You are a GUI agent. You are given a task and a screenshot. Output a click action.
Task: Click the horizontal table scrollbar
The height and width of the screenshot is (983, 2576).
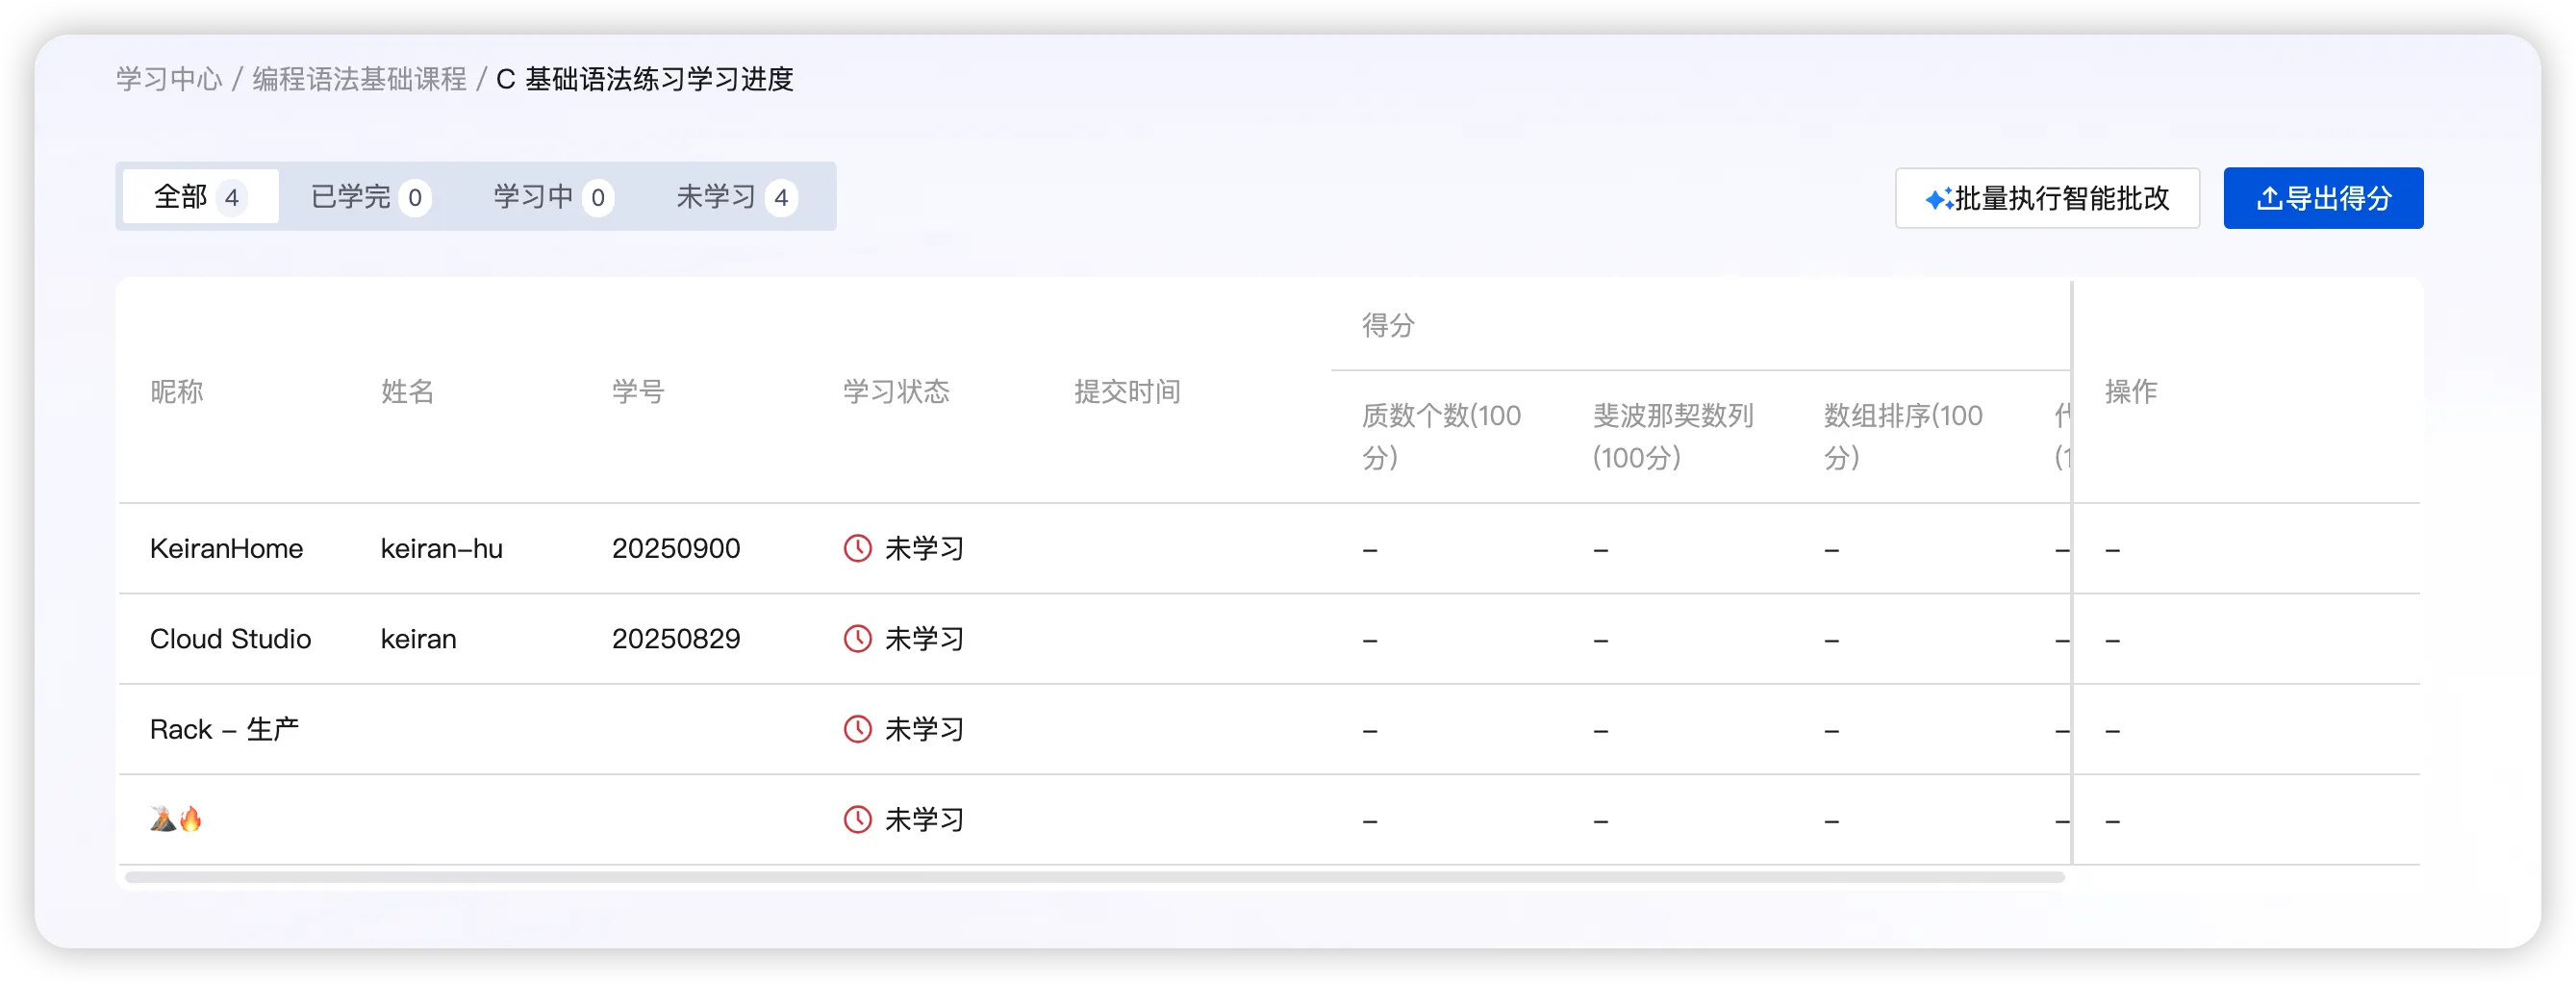point(1094,877)
